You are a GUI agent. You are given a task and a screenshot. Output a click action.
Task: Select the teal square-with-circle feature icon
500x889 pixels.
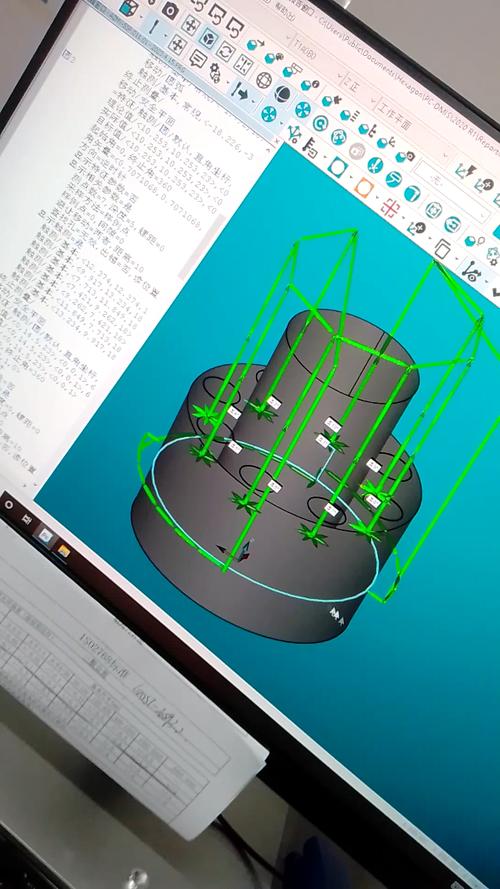point(338,167)
